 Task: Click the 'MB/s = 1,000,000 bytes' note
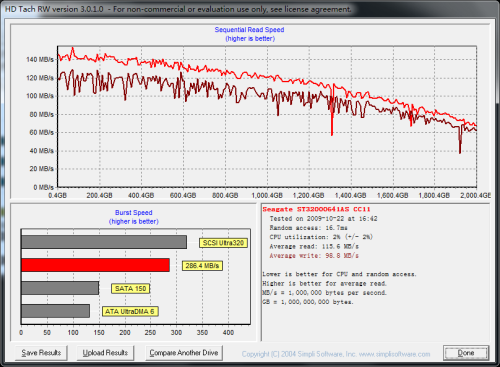pos(324,293)
